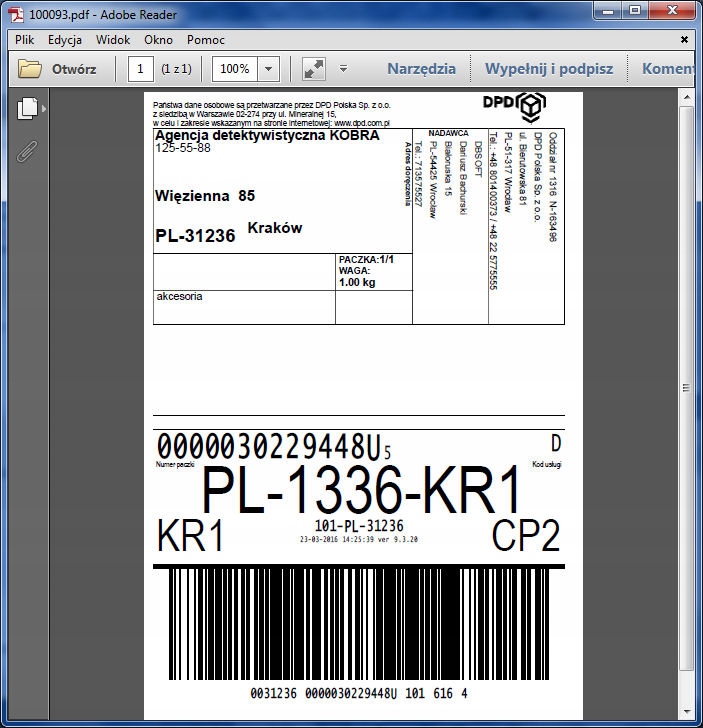Click the DPD logo on the label
The width and height of the screenshot is (703, 728).
click(x=514, y=107)
